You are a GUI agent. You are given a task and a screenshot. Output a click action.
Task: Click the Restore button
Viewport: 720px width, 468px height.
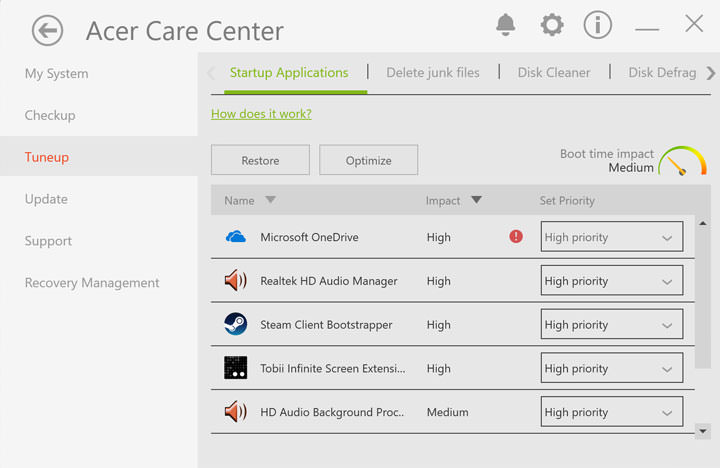click(x=260, y=160)
